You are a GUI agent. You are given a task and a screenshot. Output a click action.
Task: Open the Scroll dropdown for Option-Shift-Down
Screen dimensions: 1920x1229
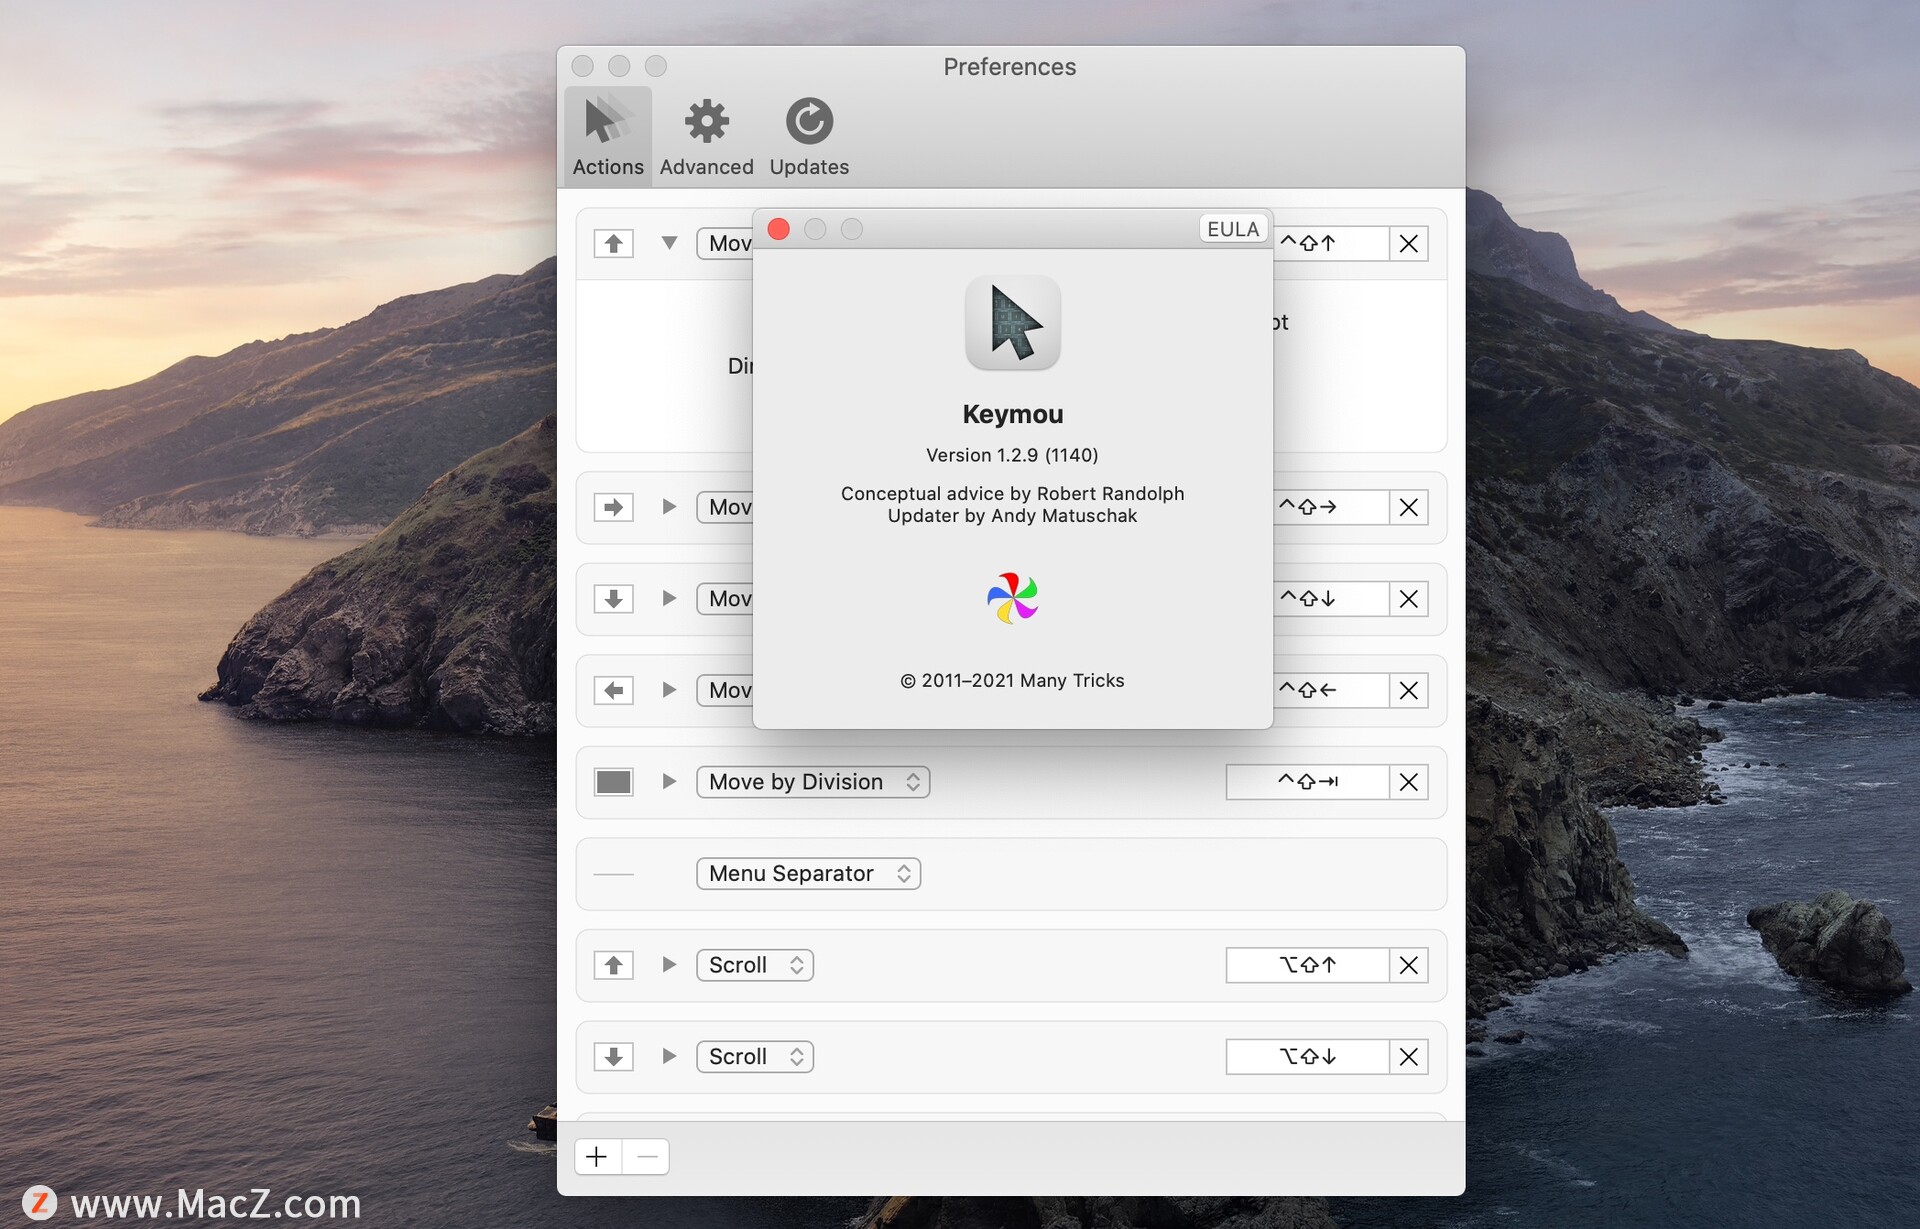pos(755,1057)
